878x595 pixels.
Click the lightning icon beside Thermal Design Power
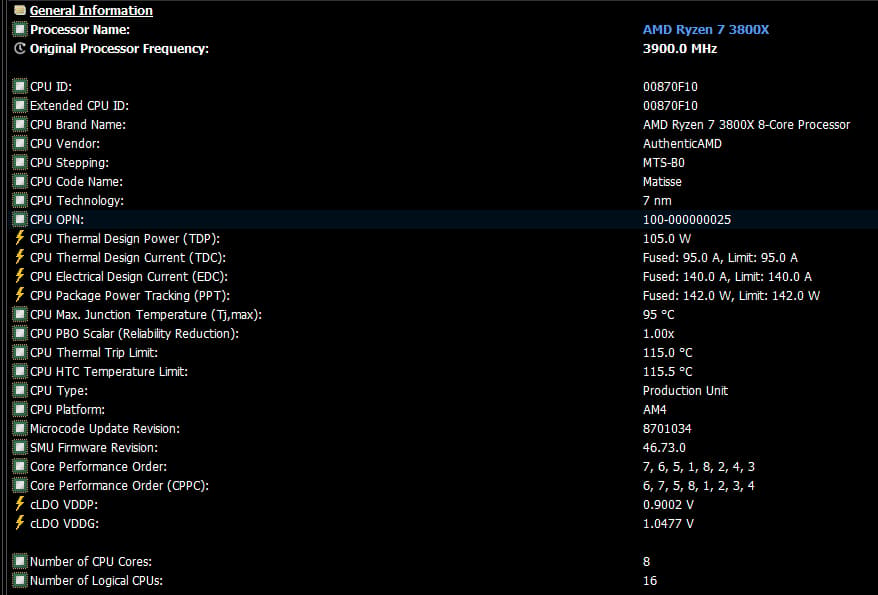point(20,238)
